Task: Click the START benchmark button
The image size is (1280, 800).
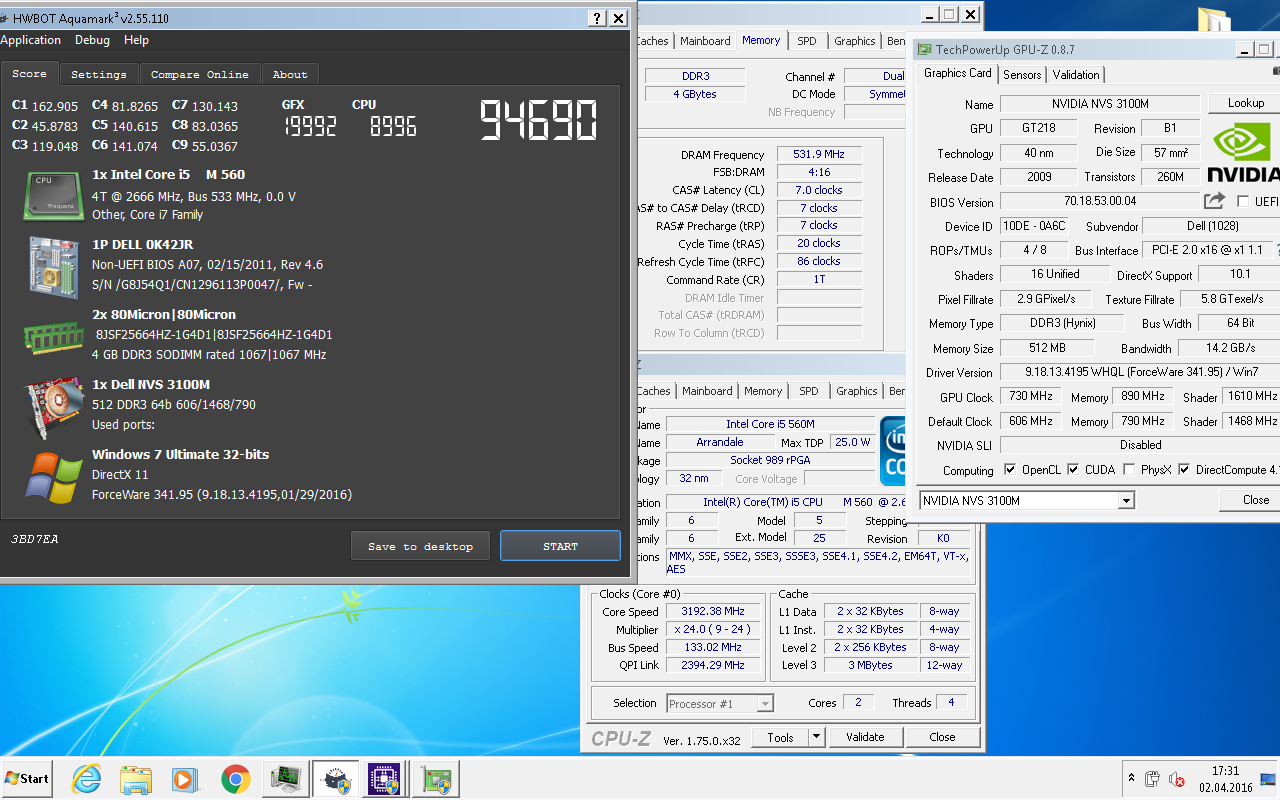Action: (560, 546)
